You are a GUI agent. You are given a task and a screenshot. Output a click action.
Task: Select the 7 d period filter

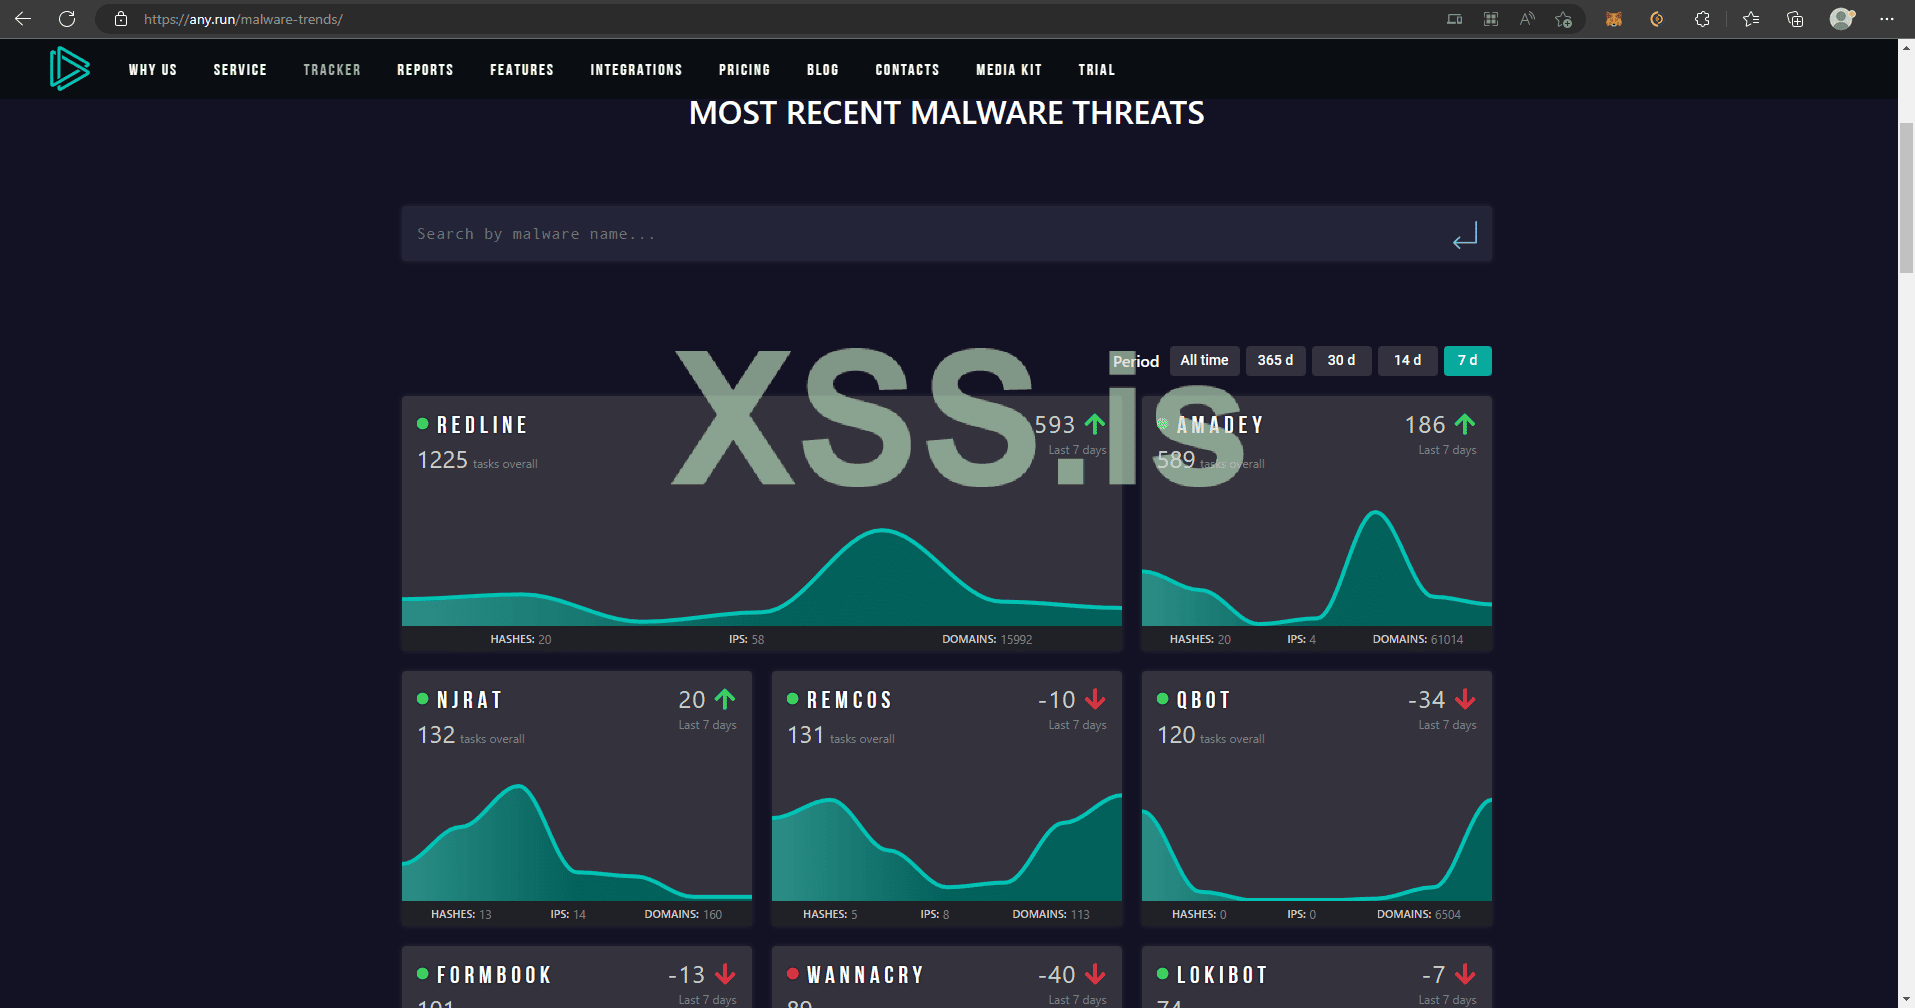1468,361
